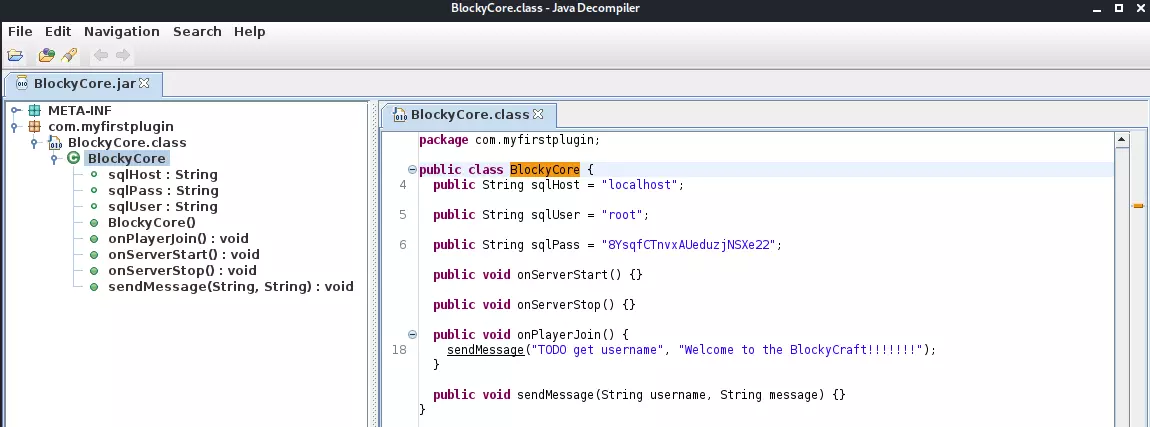
Task: Click the Open Type toolbar icon
Action: pyautogui.click(x=46, y=55)
